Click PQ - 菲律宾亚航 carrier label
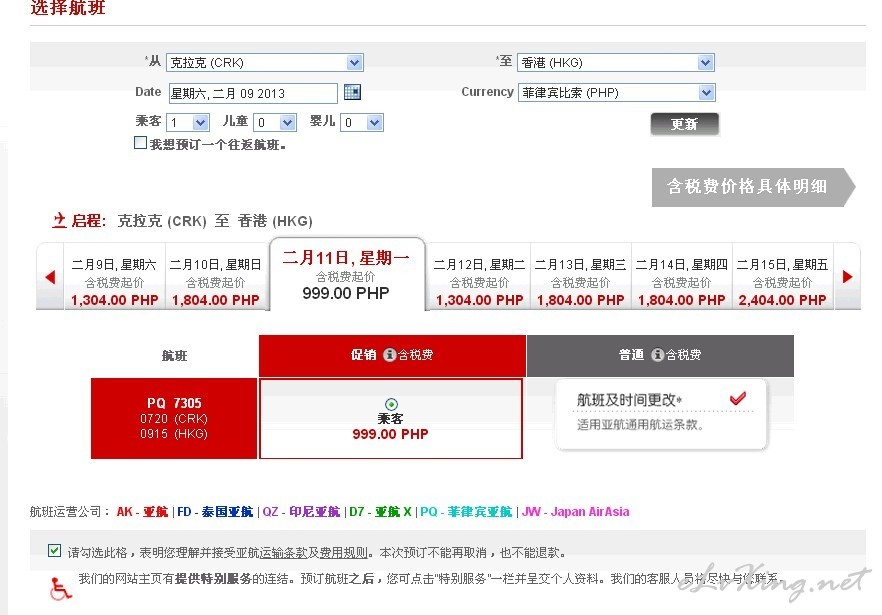Viewport: 882px width, 615px height. (x=466, y=511)
